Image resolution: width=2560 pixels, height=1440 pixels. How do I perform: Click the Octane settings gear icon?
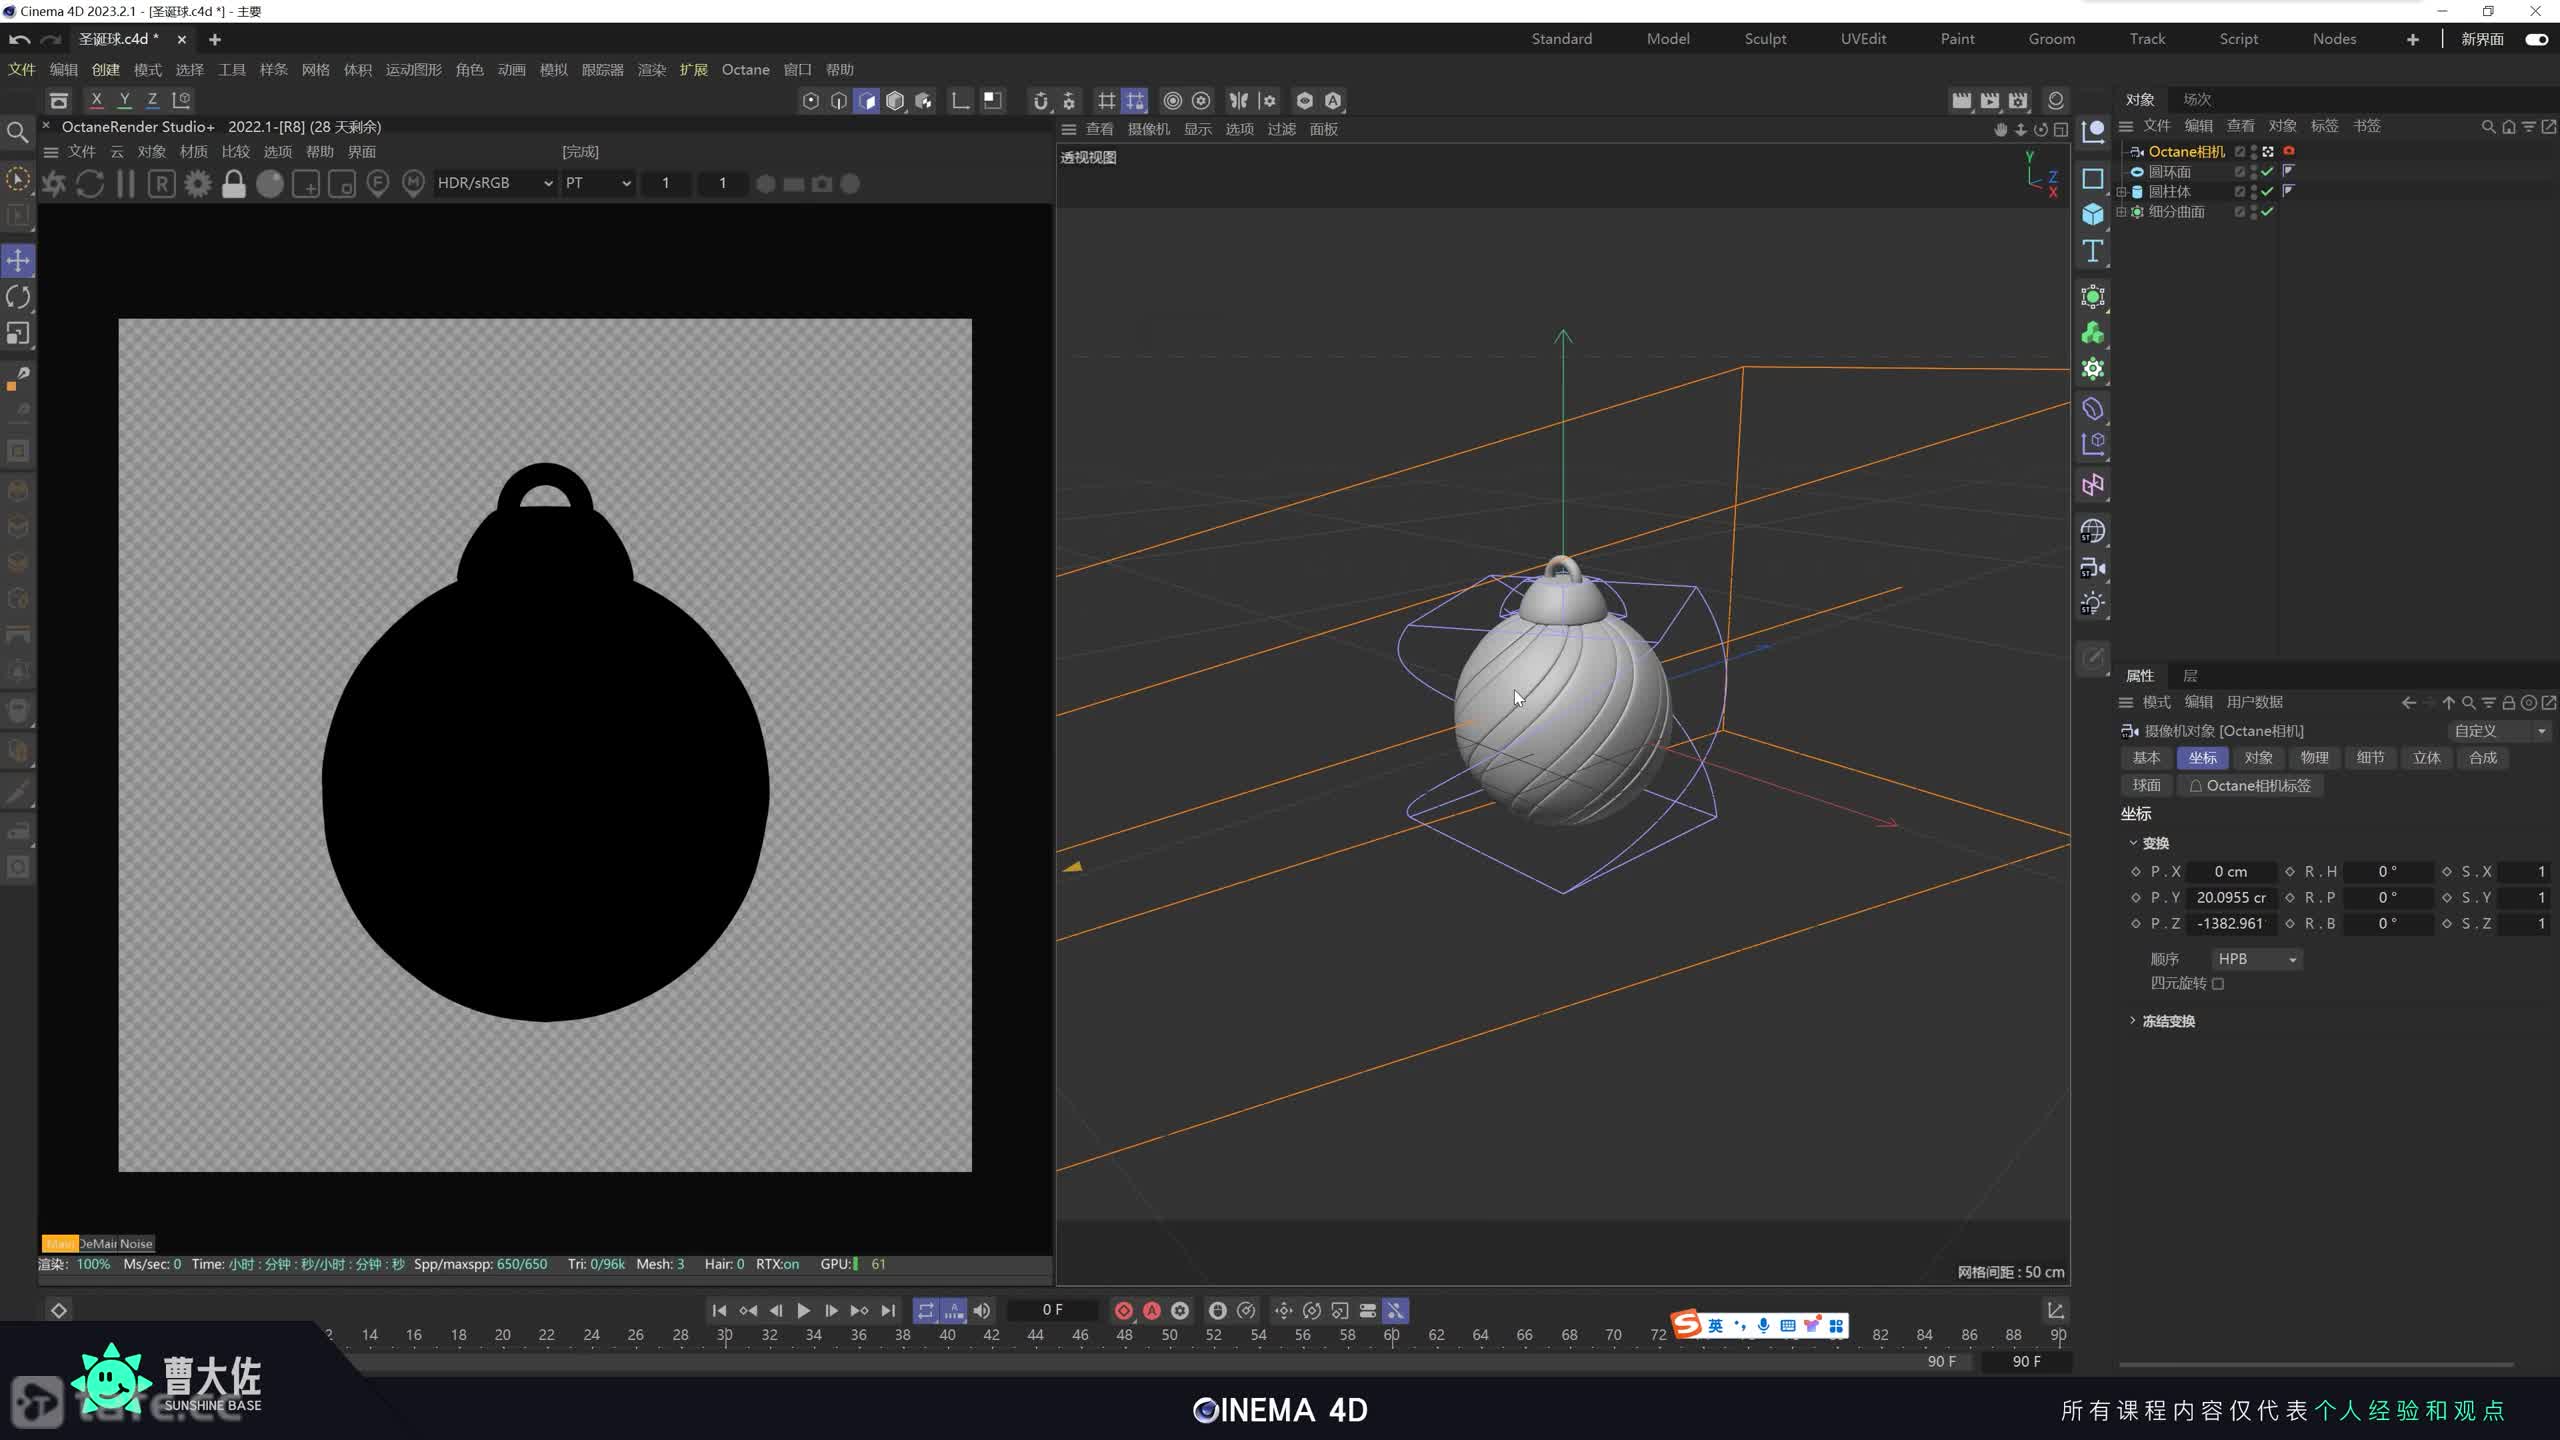pos(198,184)
